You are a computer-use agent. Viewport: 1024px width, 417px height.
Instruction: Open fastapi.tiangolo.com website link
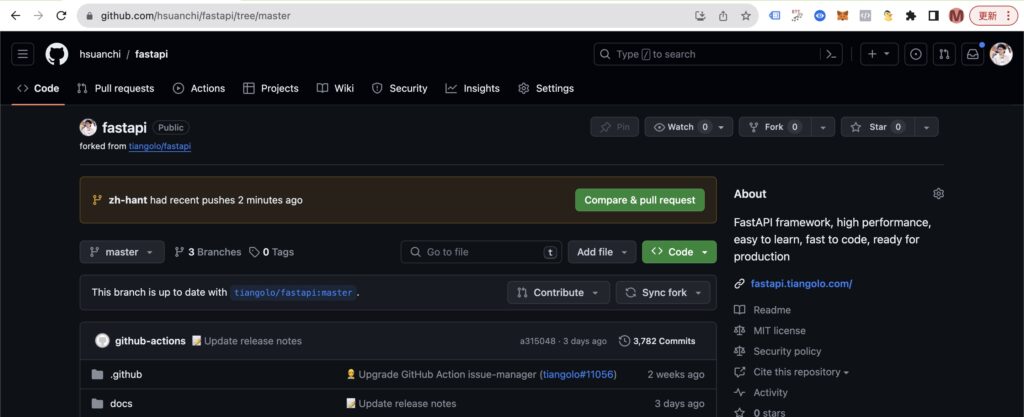tap(801, 283)
